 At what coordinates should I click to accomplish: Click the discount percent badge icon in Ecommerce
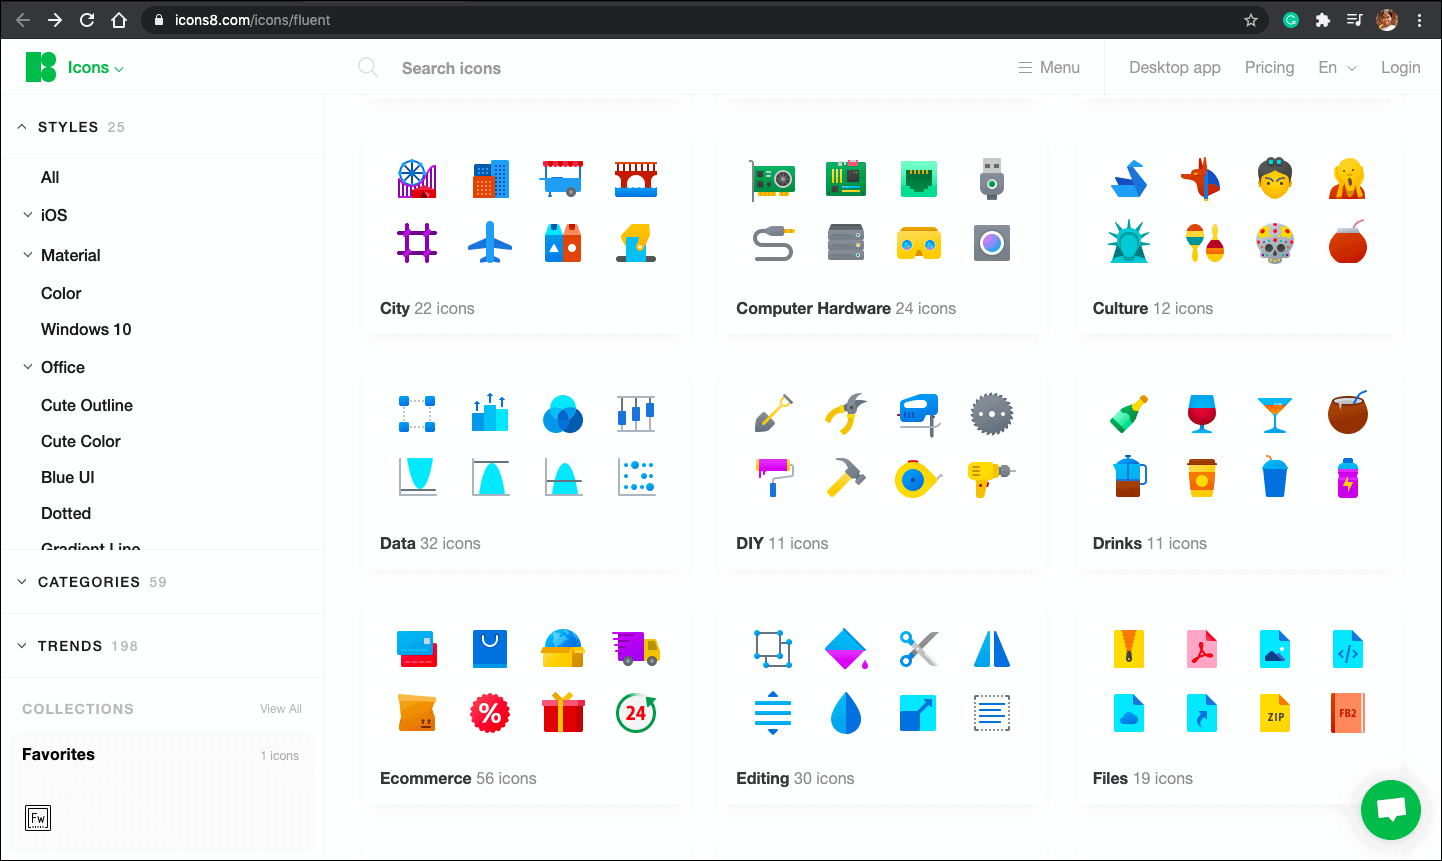point(490,713)
